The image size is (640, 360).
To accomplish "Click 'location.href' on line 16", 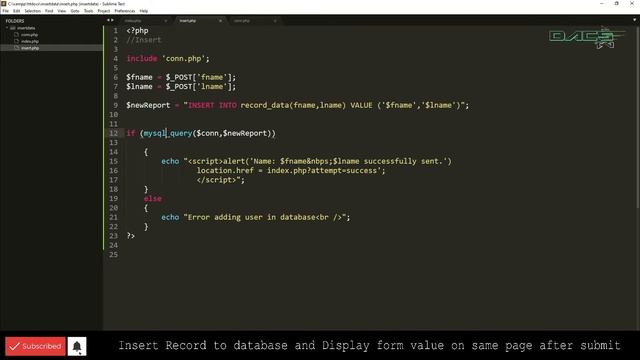I will 225,171.
